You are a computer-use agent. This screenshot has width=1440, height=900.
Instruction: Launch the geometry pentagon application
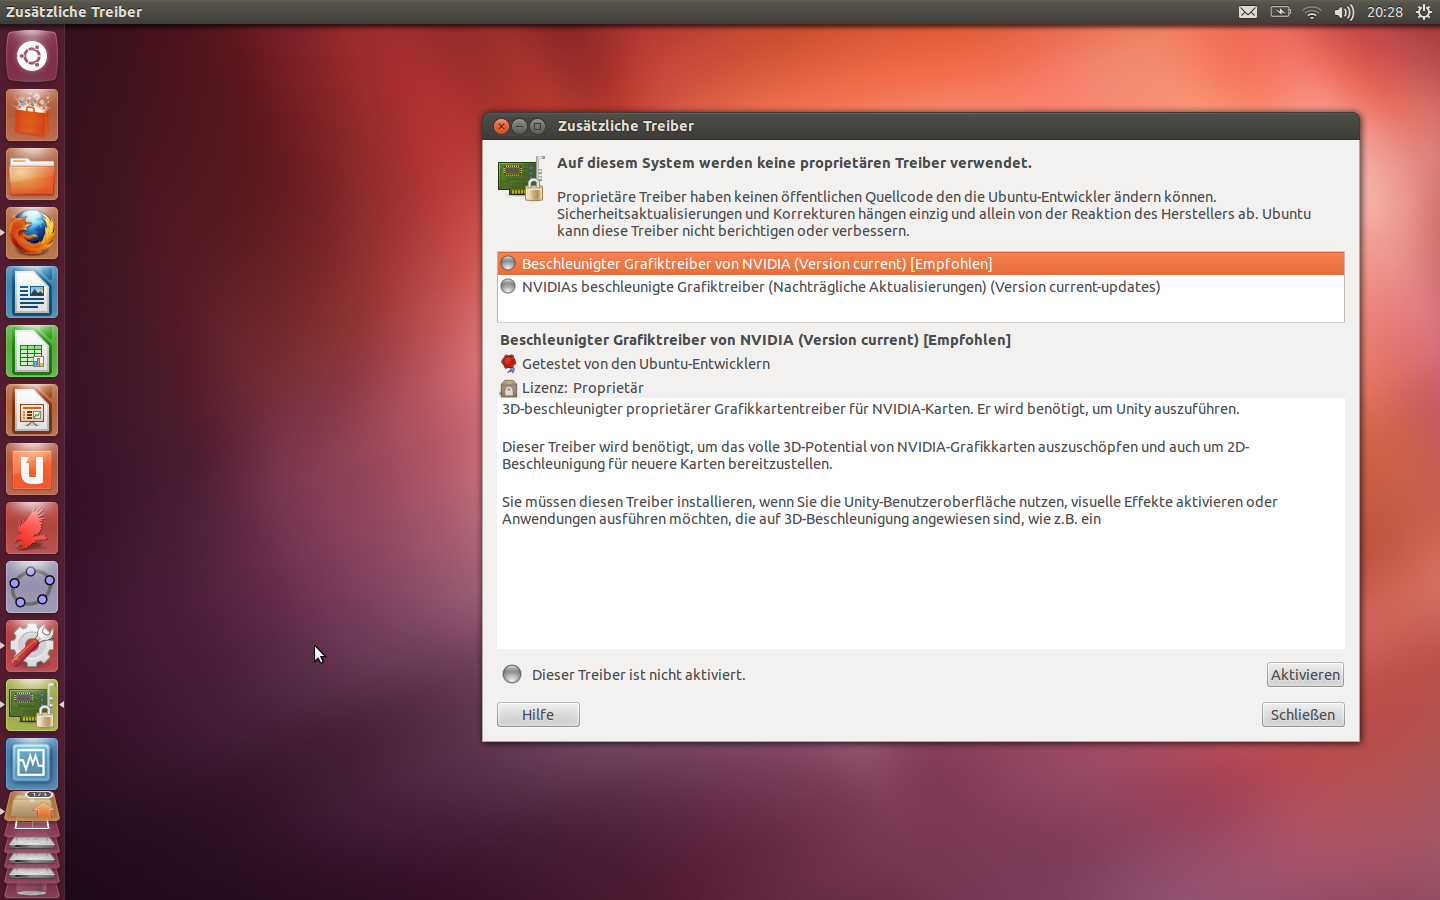tap(32, 587)
